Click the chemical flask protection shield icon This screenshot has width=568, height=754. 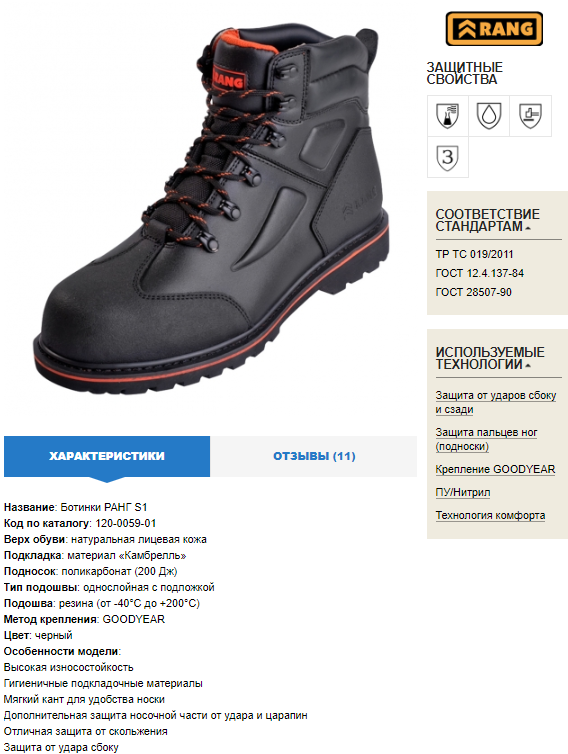point(448,116)
